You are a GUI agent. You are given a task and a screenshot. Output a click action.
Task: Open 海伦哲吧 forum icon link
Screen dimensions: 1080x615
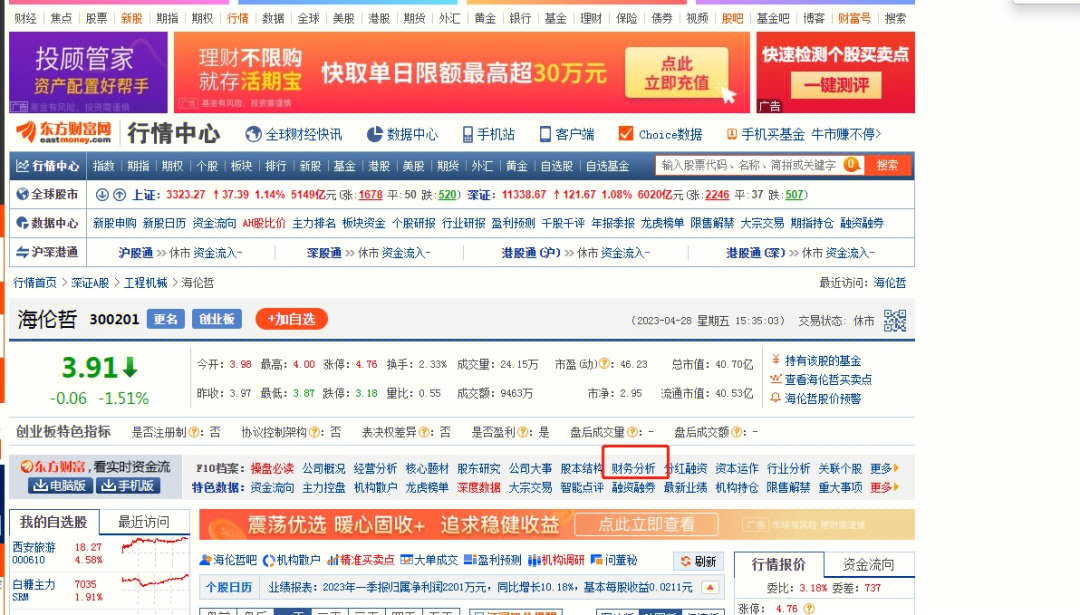(x=205, y=560)
